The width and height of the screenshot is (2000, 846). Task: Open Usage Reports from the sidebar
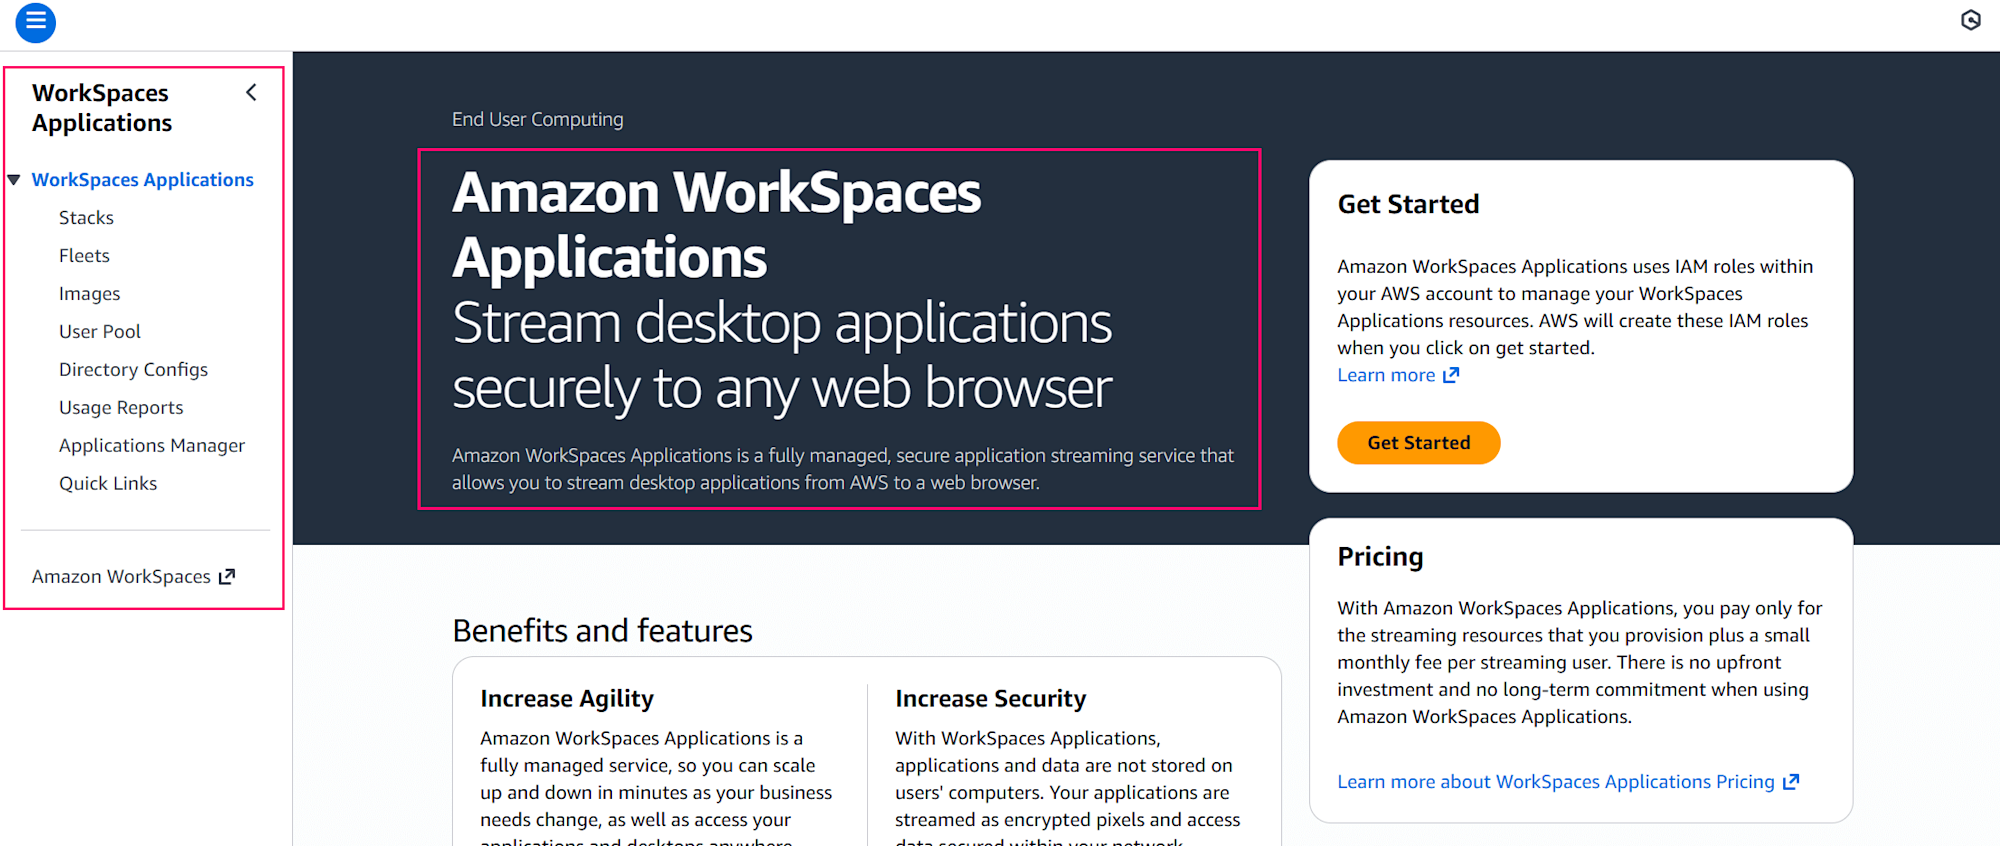pos(121,407)
